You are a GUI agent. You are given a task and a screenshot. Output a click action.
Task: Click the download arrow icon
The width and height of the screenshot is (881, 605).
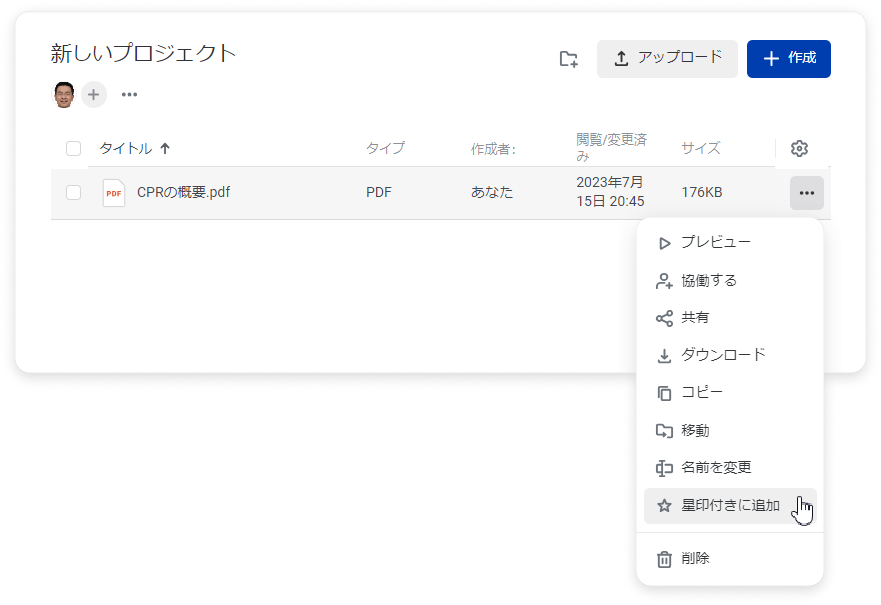[x=664, y=356]
